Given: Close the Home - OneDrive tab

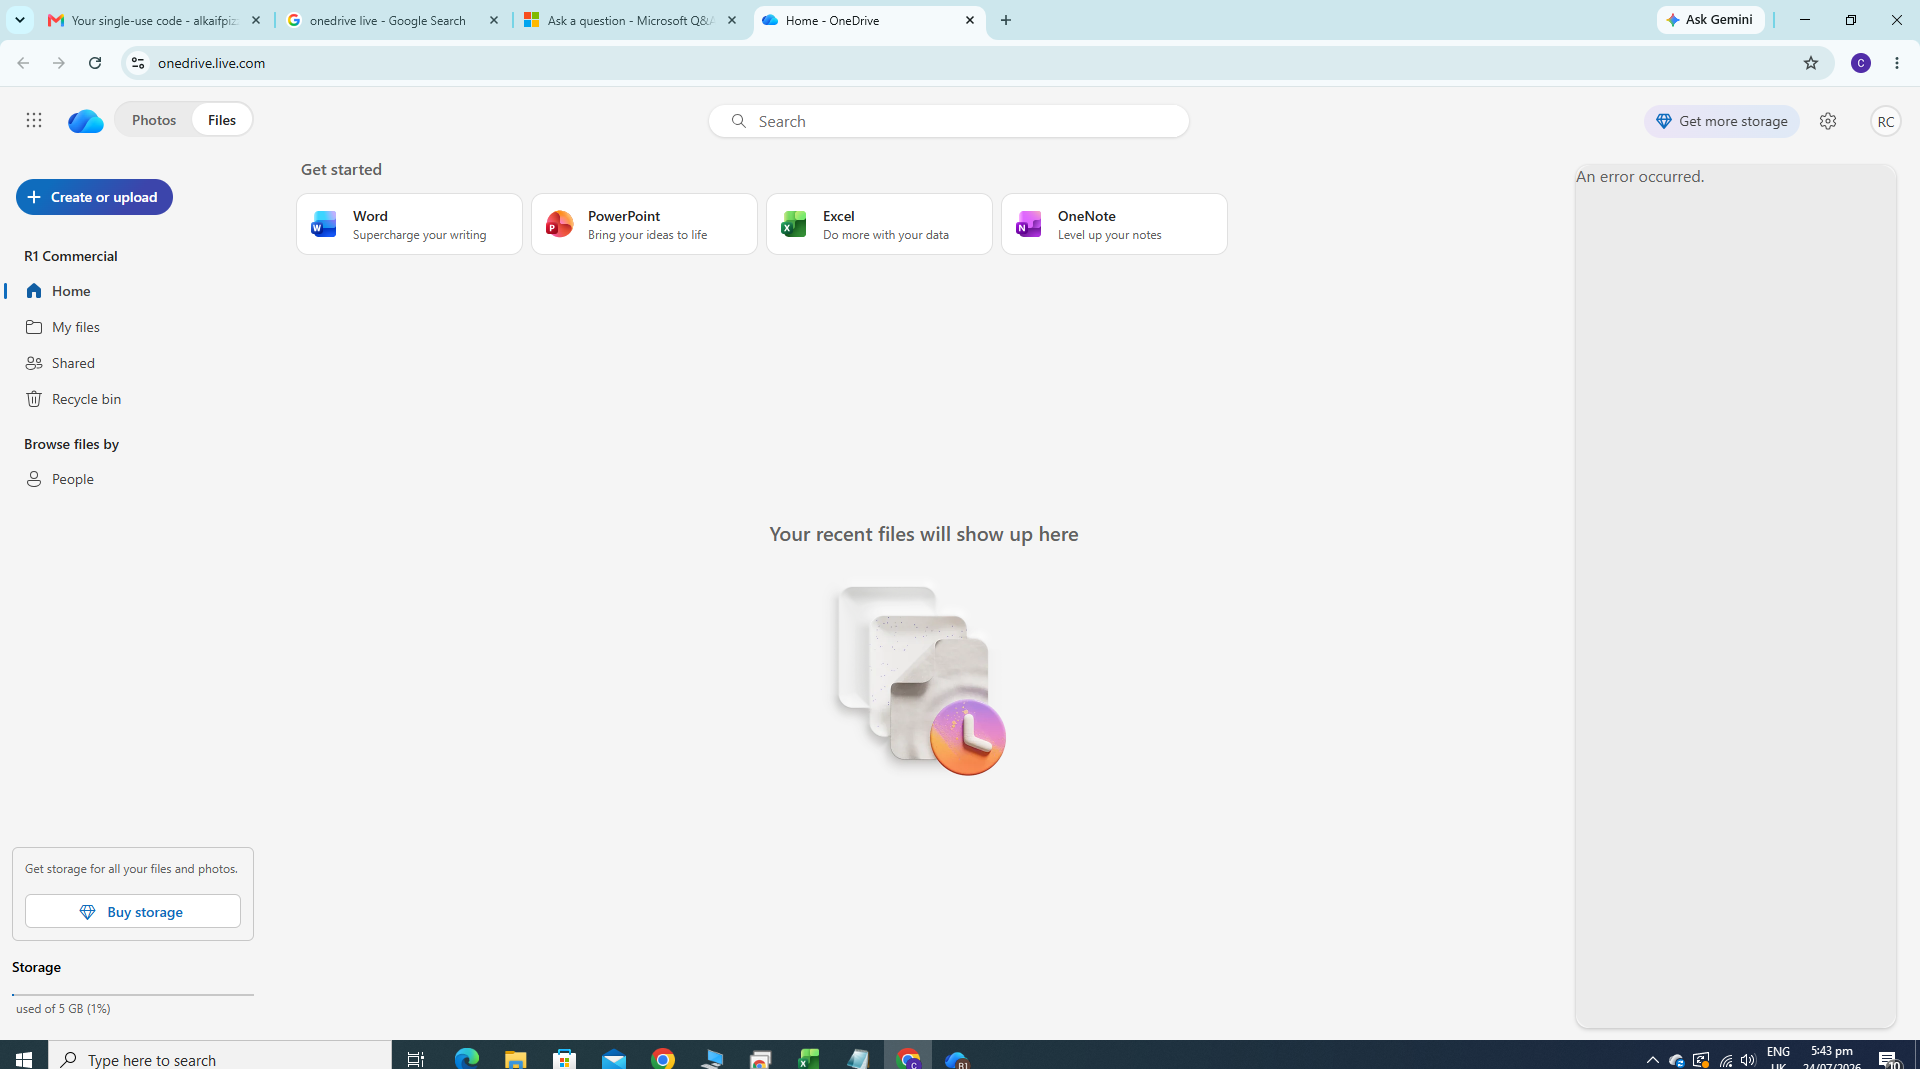Looking at the screenshot, I should [970, 20].
